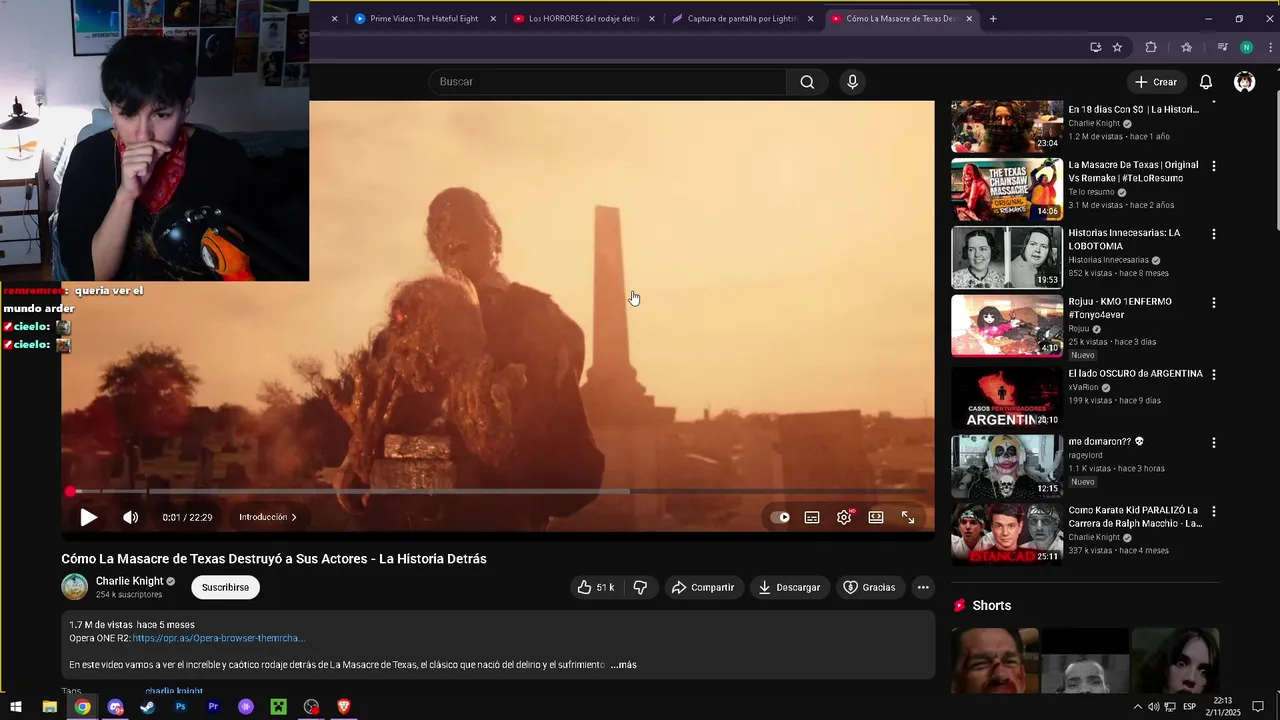Click the install app icon in address bar
The width and height of the screenshot is (1280, 720).
coord(1095,47)
